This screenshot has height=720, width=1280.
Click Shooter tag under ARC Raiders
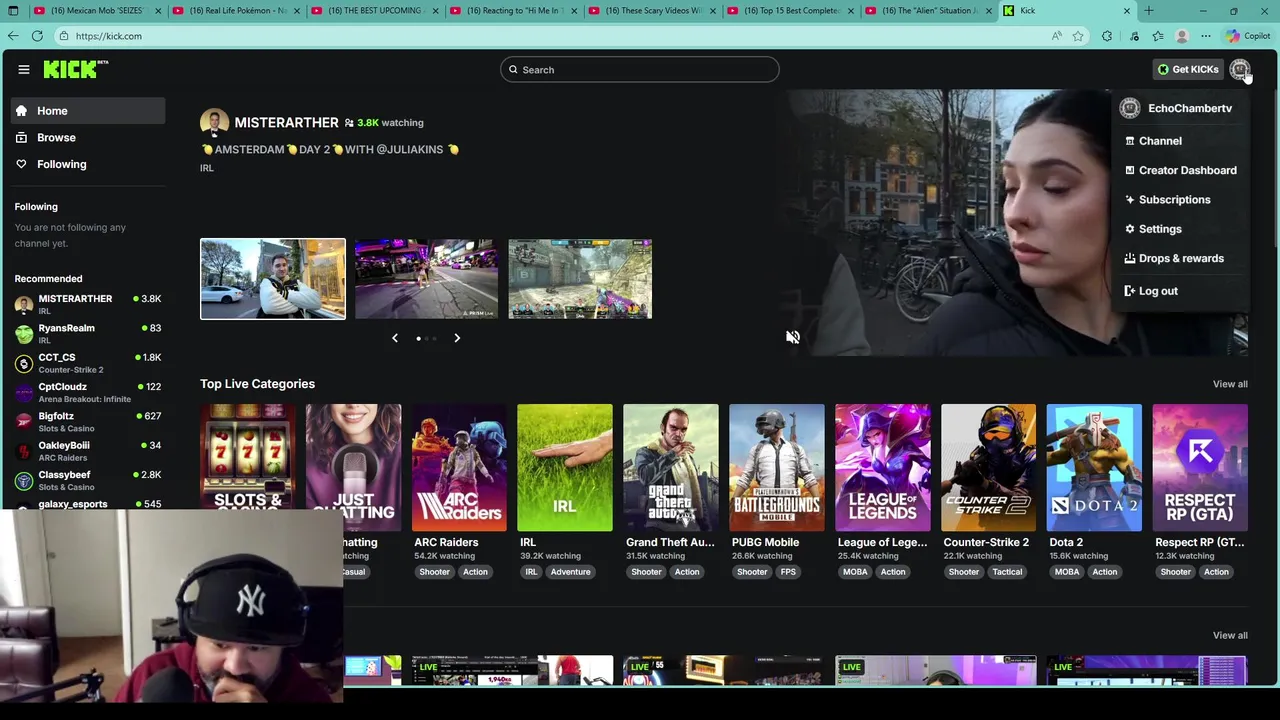click(x=434, y=572)
